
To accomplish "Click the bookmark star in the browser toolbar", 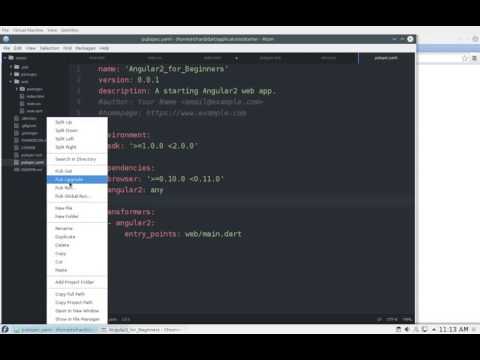I will click(x=465, y=58).
